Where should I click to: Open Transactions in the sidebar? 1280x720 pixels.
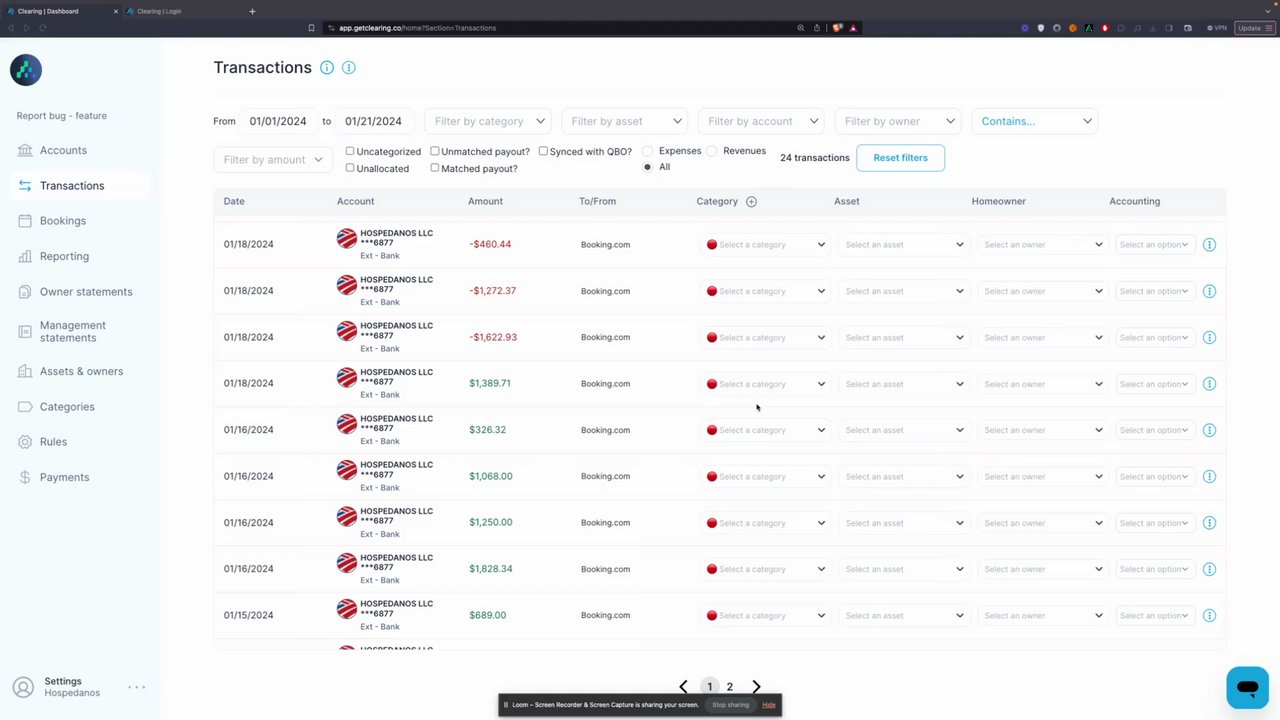81,186
